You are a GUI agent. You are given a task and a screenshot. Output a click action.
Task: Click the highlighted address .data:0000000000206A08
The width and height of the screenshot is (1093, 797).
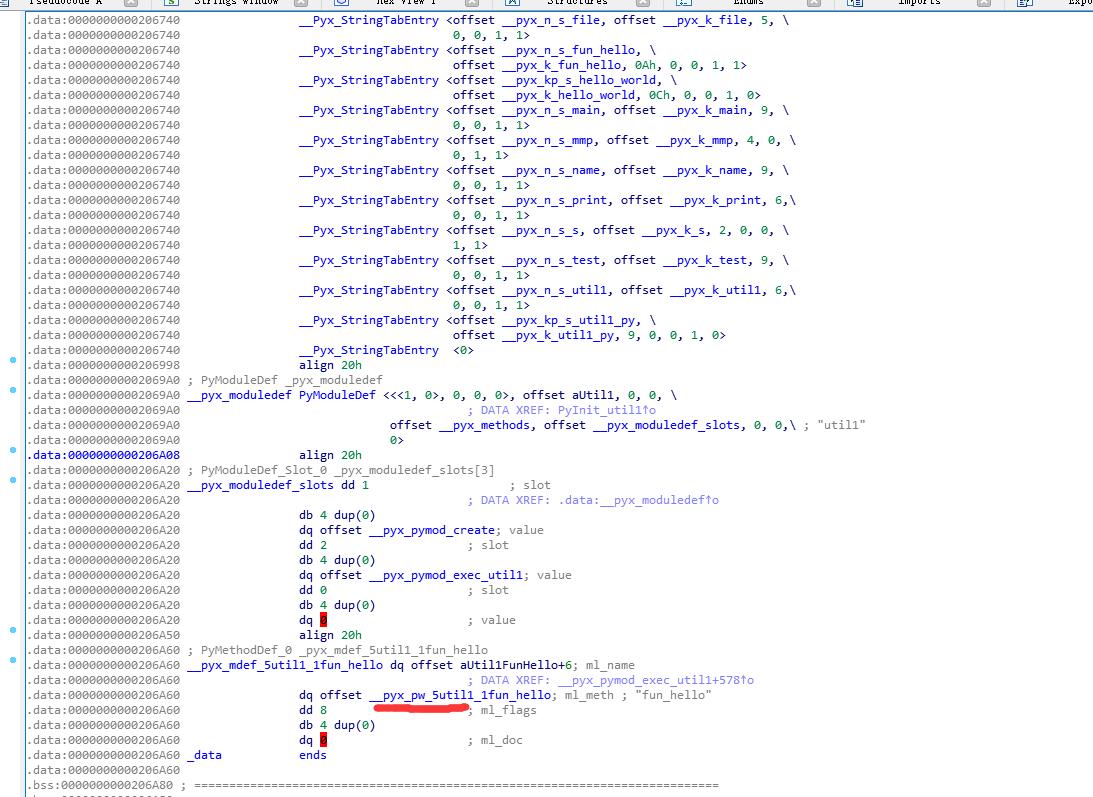point(103,455)
